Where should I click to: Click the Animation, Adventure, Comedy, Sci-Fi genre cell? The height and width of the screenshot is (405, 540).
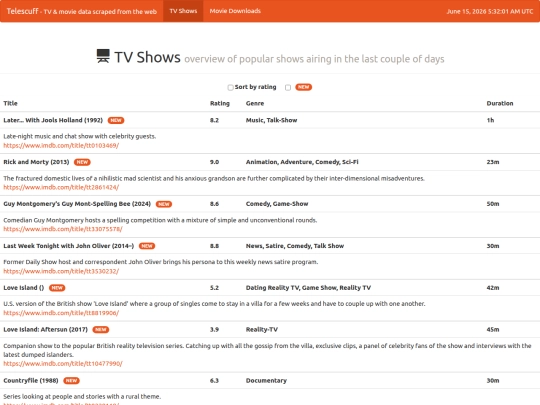point(302,162)
